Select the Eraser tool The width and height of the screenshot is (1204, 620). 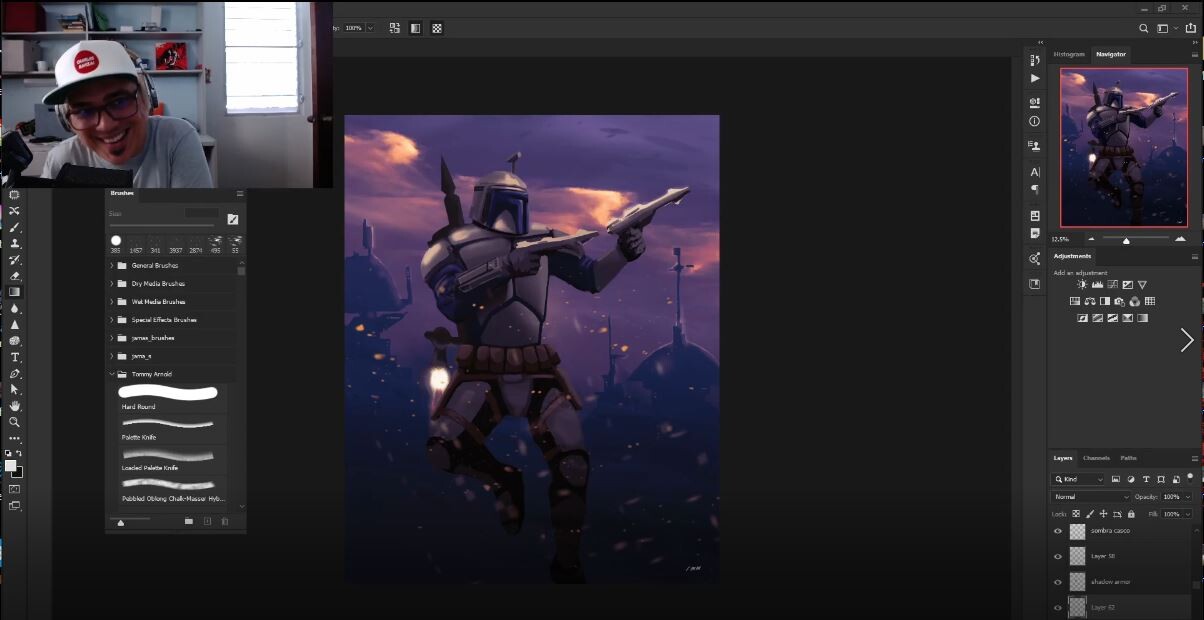[14, 276]
